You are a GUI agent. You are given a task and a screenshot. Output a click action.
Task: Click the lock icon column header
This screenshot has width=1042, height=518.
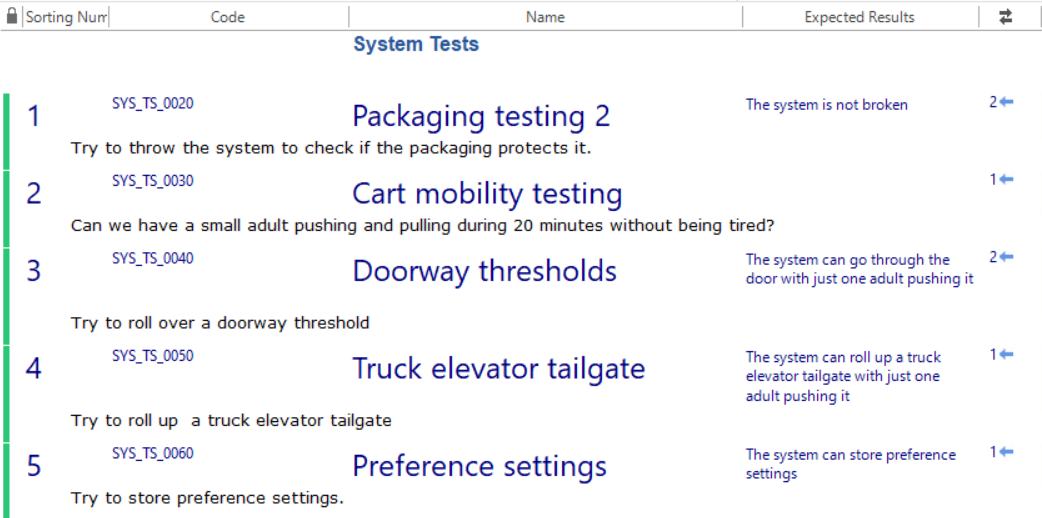[x=11, y=17]
